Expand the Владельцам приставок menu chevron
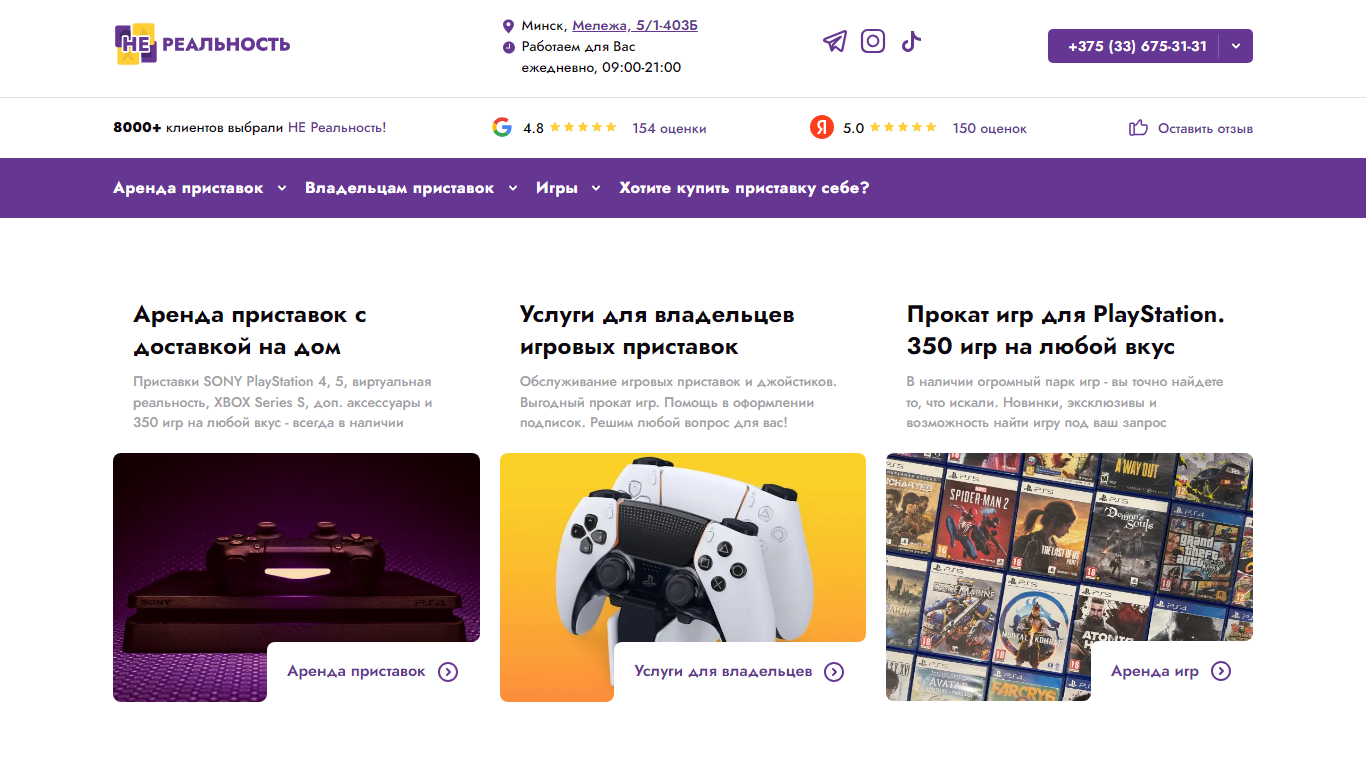The height and width of the screenshot is (768, 1366). point(513,188)
